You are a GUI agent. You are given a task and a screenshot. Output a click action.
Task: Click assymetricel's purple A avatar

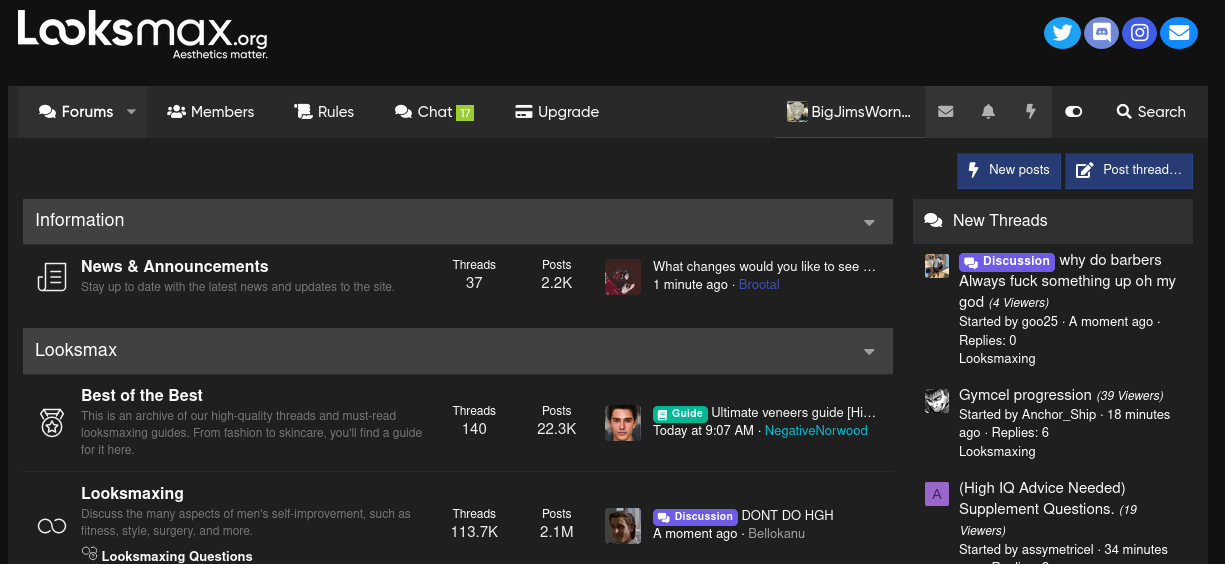[937, 494]
